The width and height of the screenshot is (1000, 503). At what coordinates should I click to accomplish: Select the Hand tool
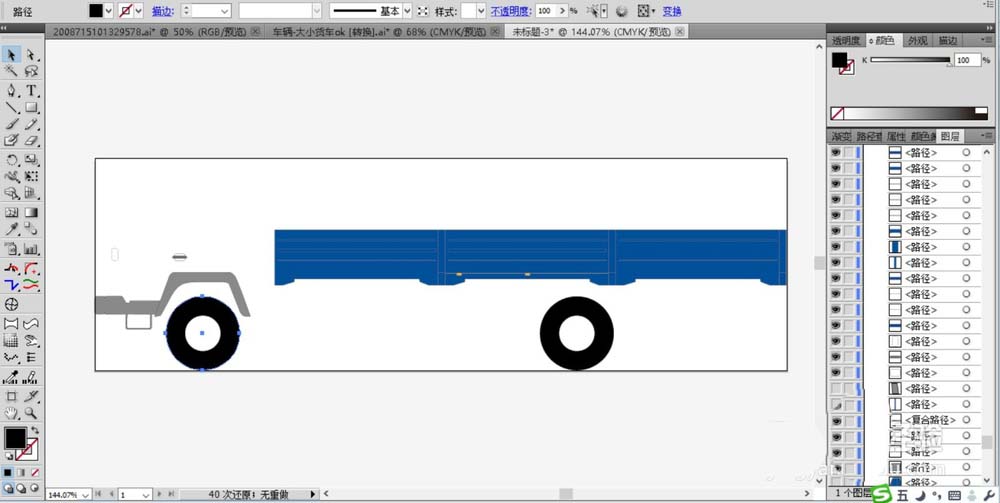pos(11,413)
